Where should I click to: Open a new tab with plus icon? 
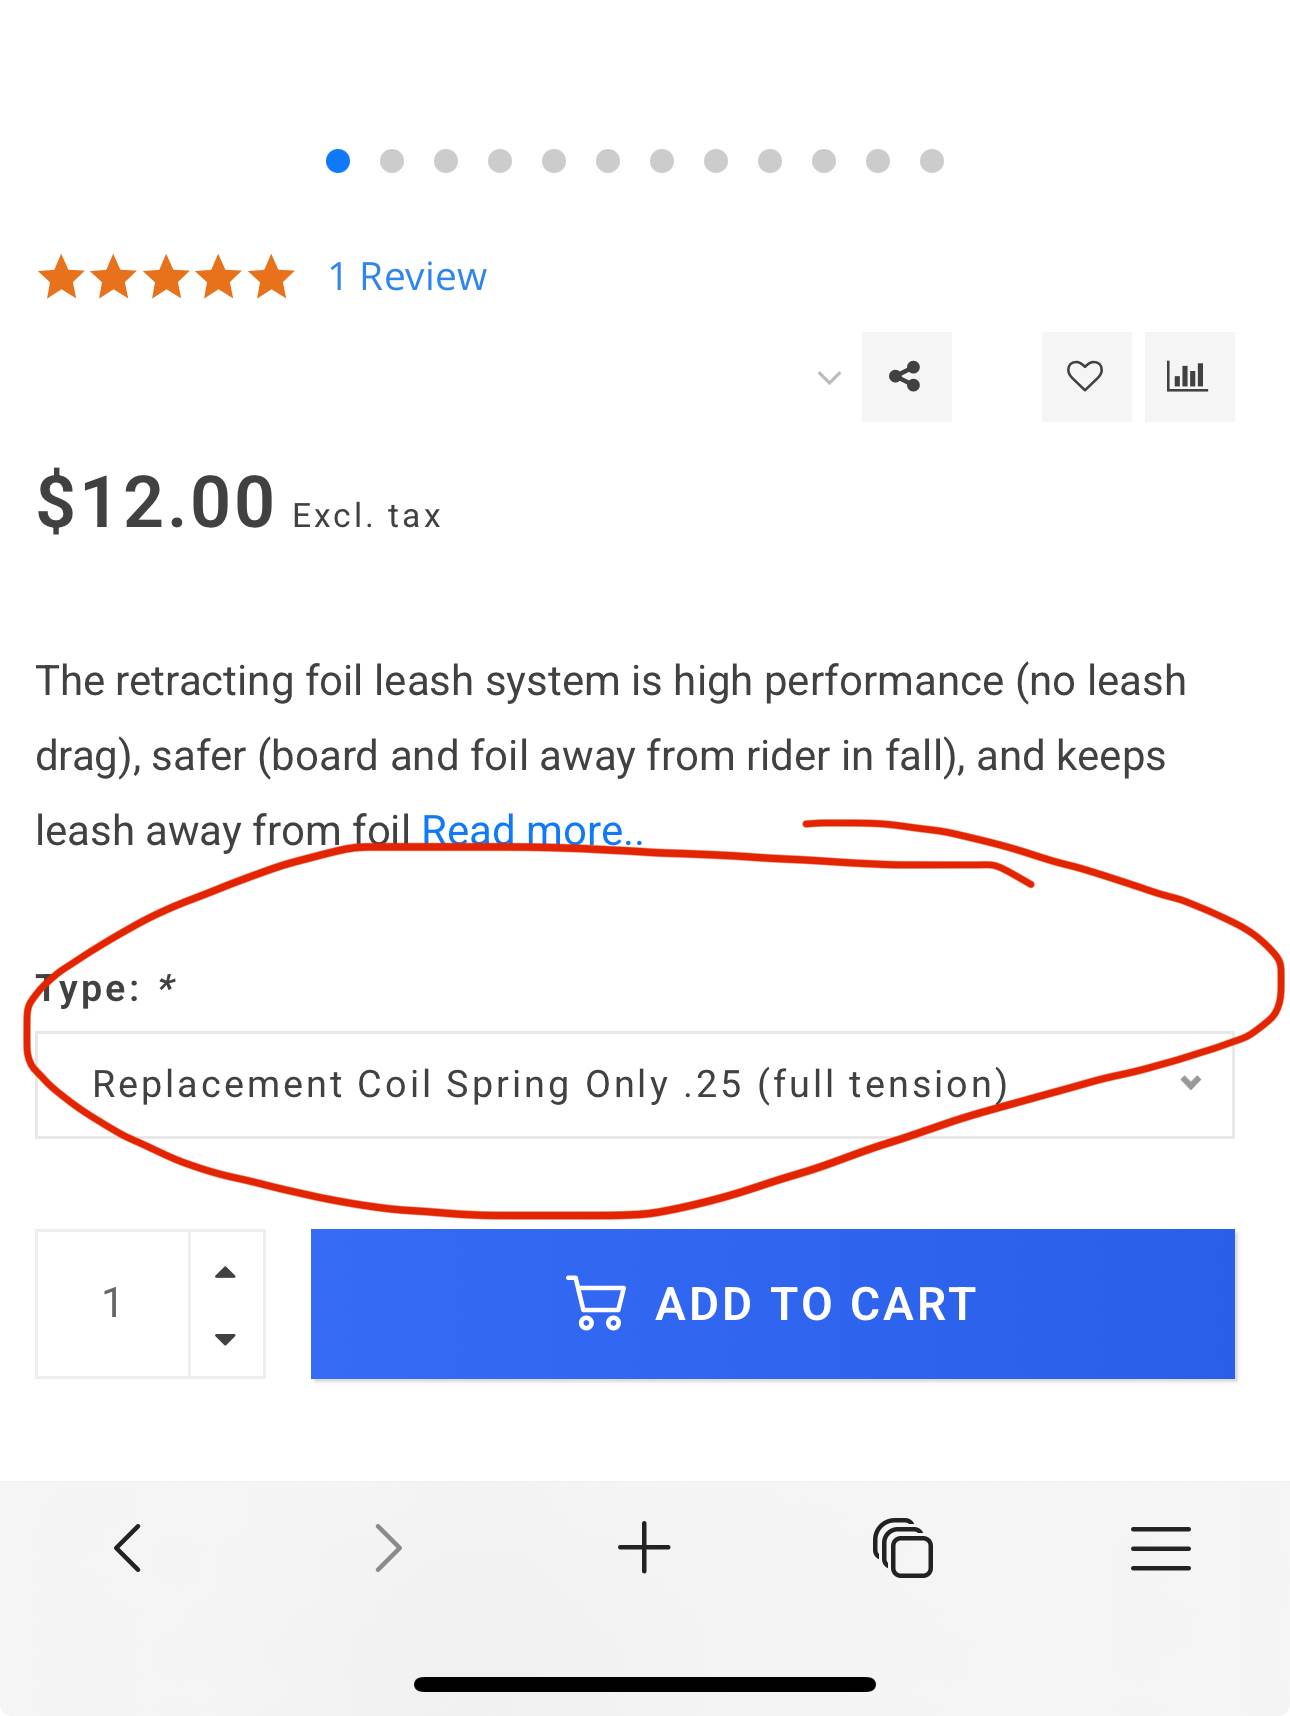coord(644,1548)
